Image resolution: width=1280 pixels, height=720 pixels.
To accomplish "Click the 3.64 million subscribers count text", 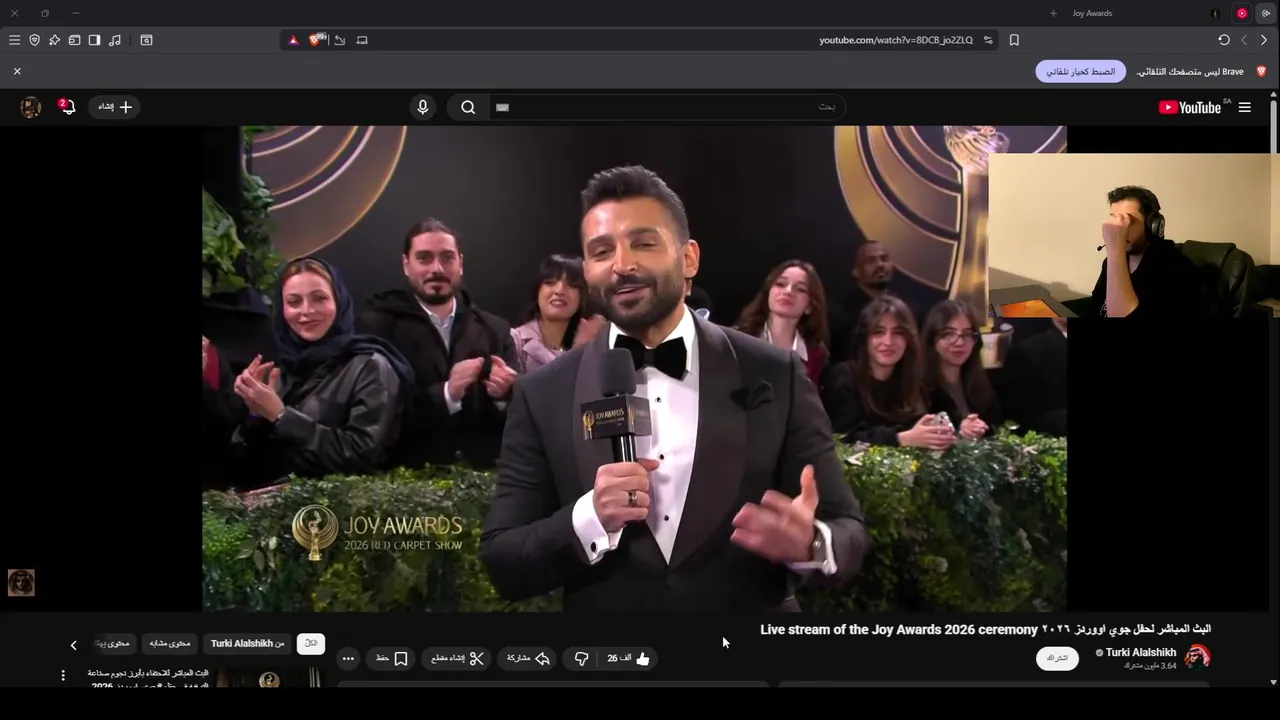I will coord(1150,666).
